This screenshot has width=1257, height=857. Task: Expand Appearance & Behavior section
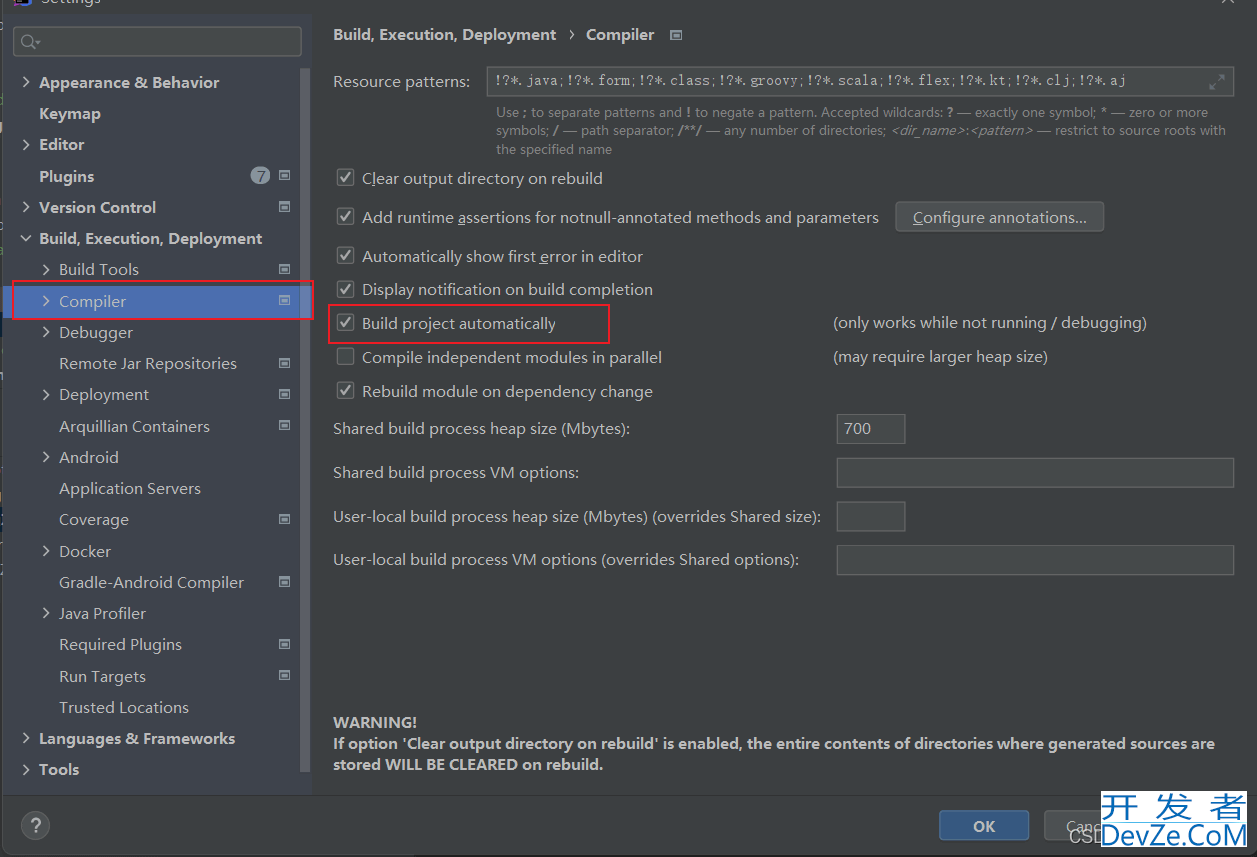[26, 82]
